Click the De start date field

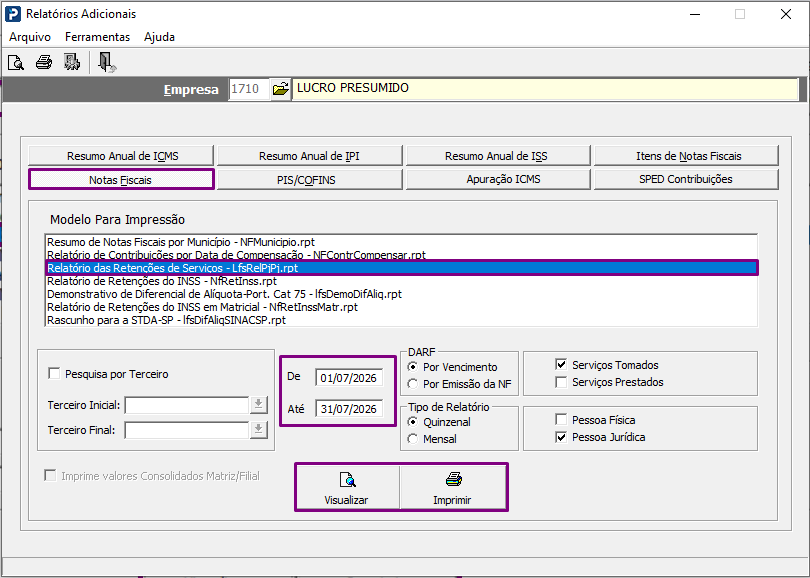[349, 378]
